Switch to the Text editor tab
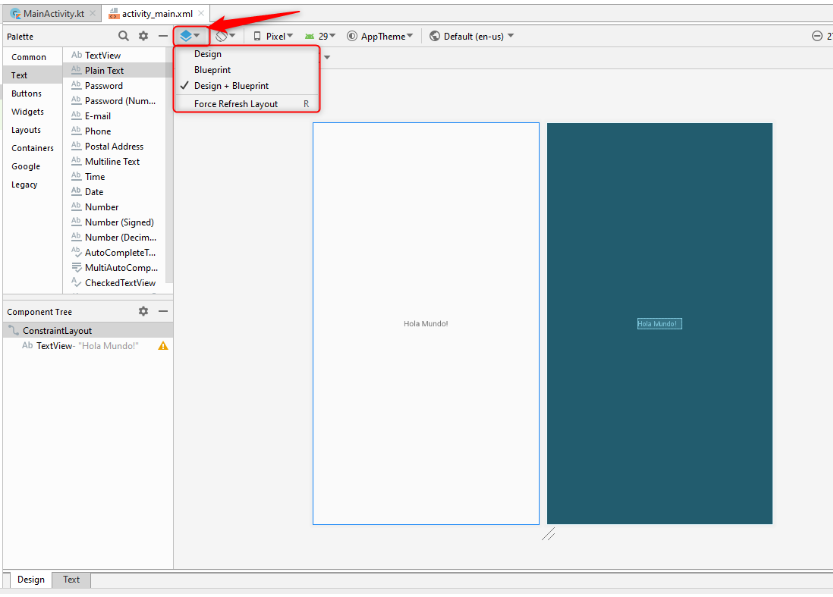The height and width of the screenshot is (597, 833). (71, 580)
